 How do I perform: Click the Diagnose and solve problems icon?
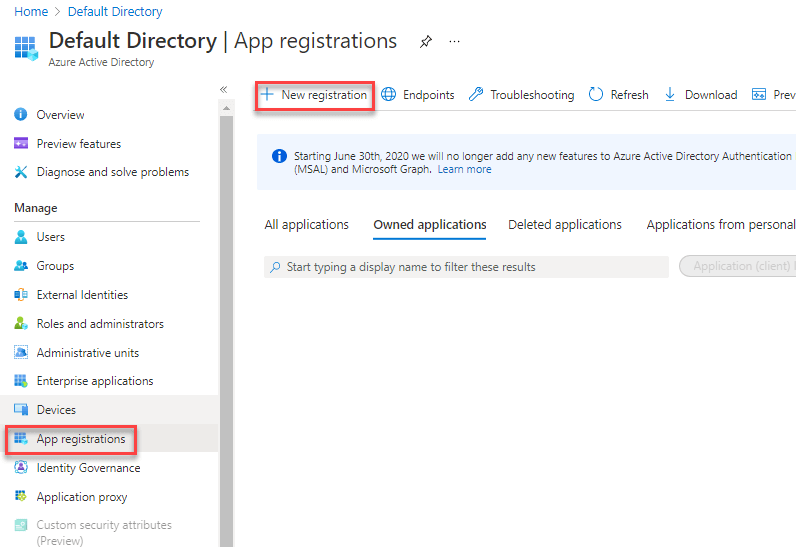(21, 172)
